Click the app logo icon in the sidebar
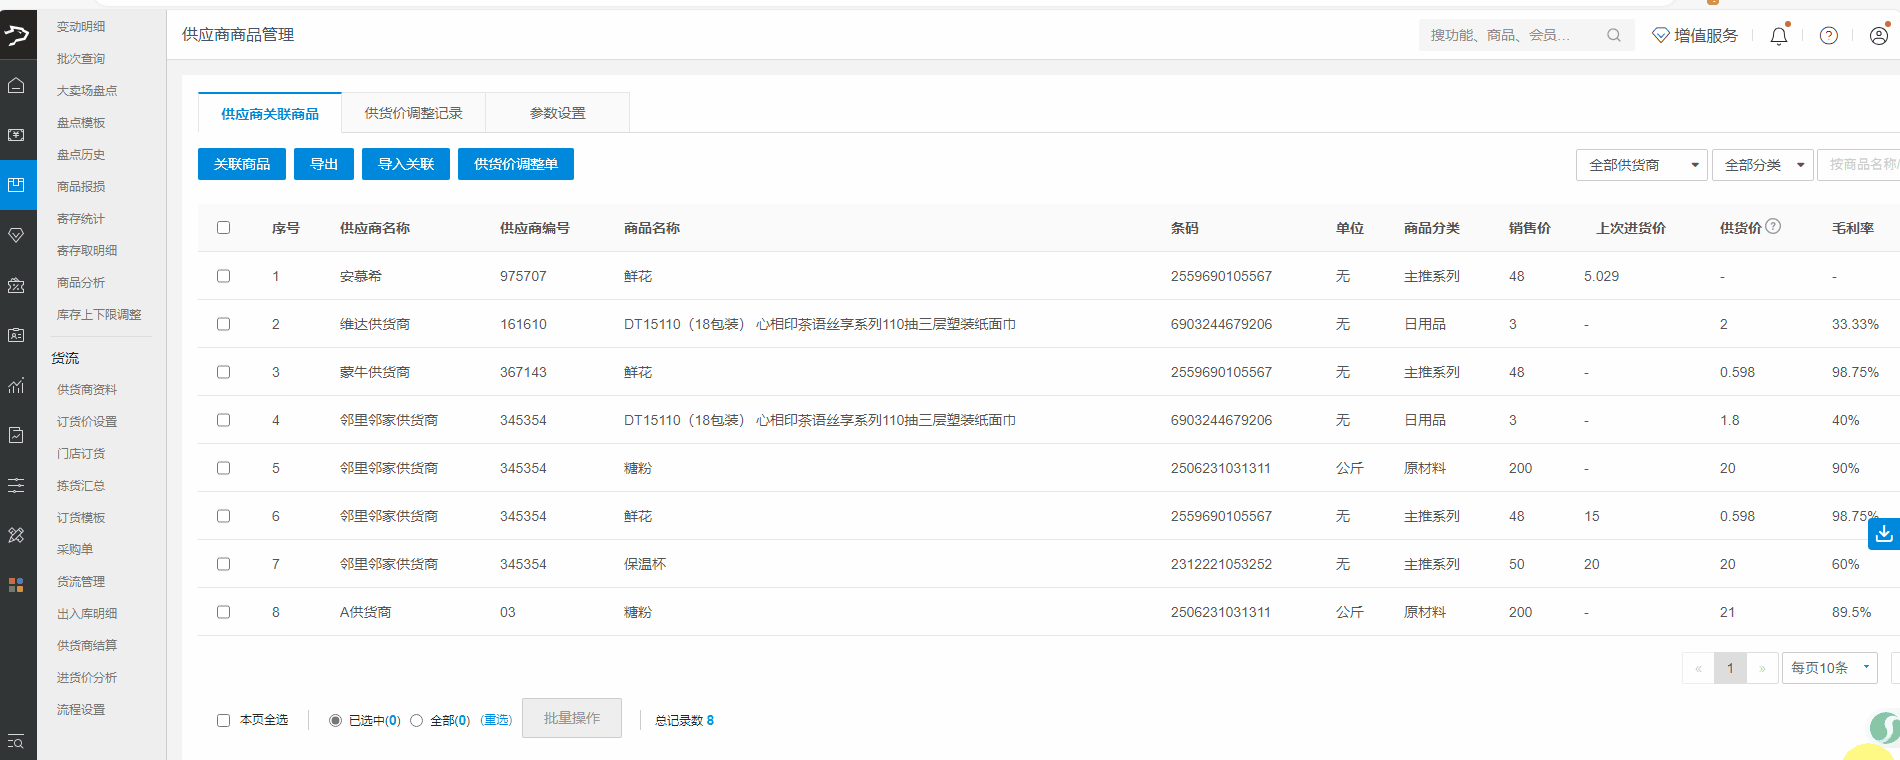 pos(17,36)
